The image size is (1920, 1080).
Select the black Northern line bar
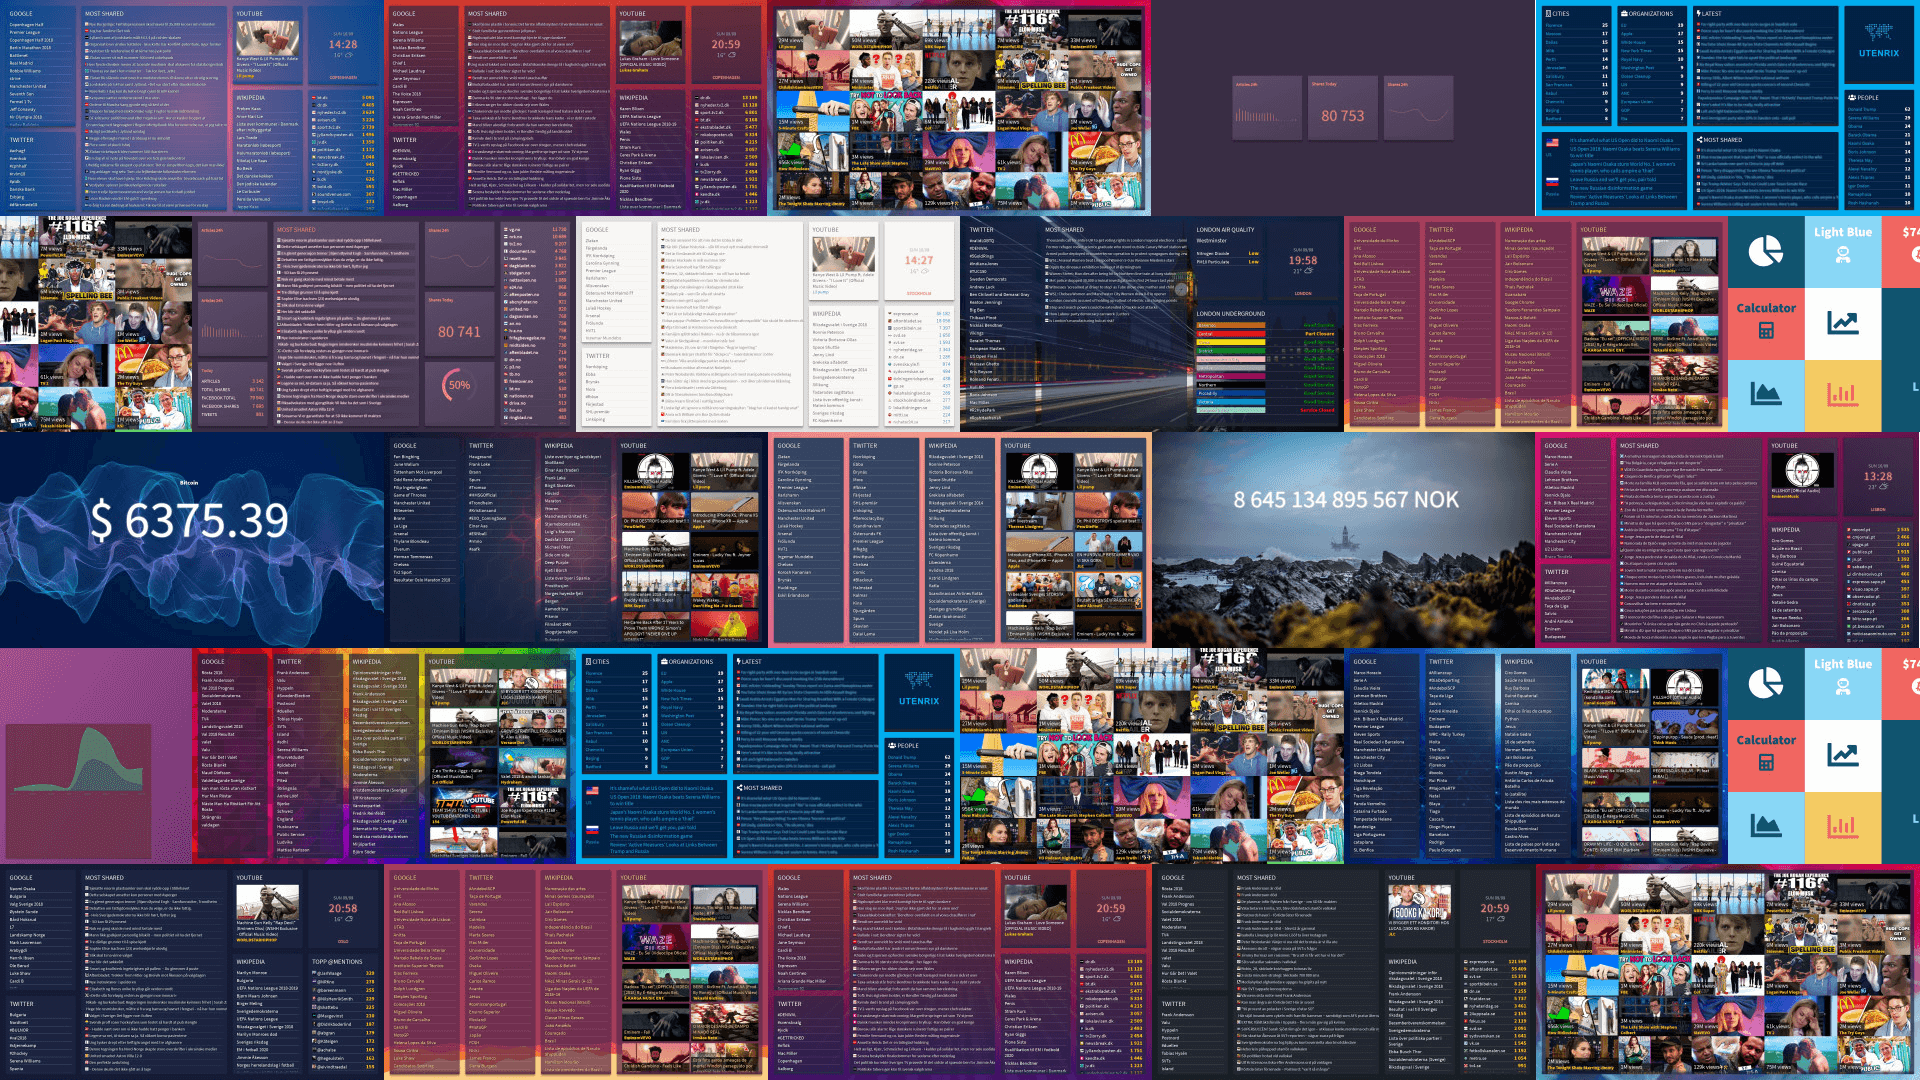[x=1231, y=385]
